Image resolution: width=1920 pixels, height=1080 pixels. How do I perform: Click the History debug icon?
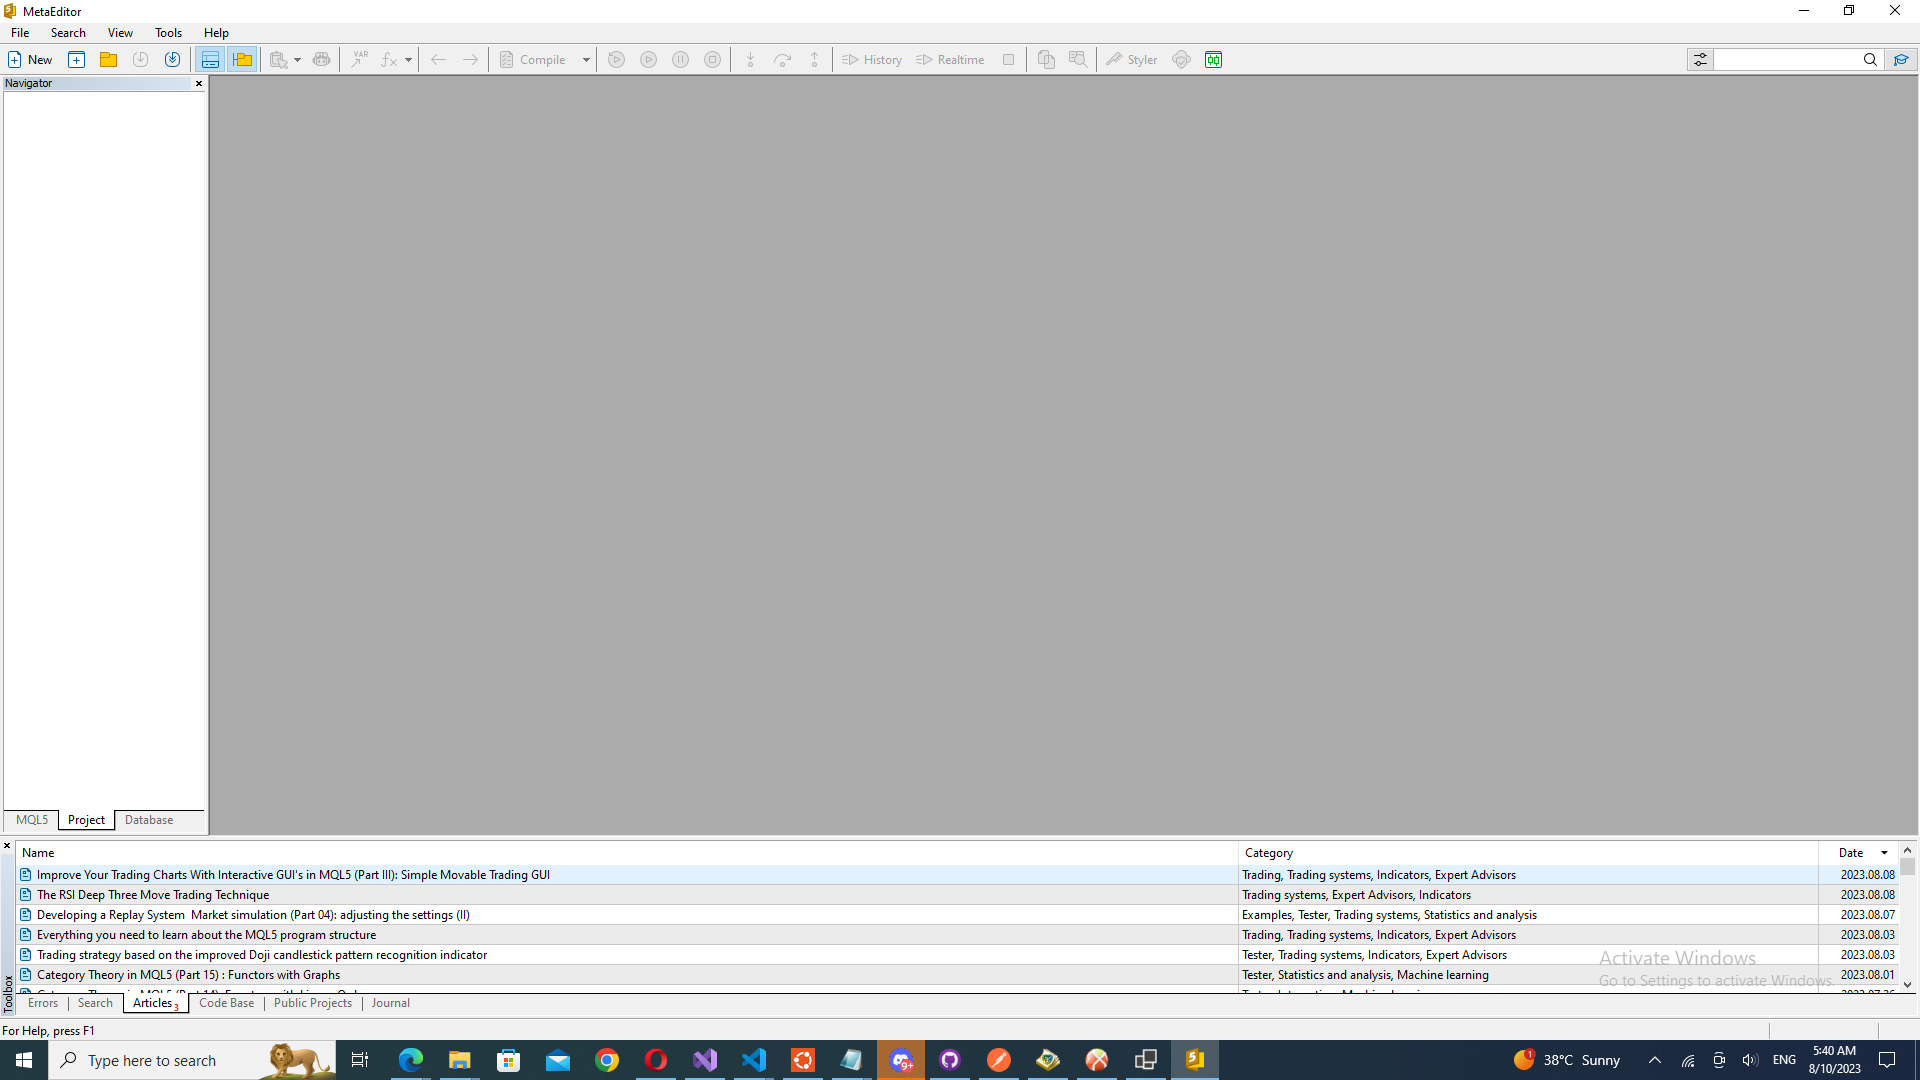(872, 60)
